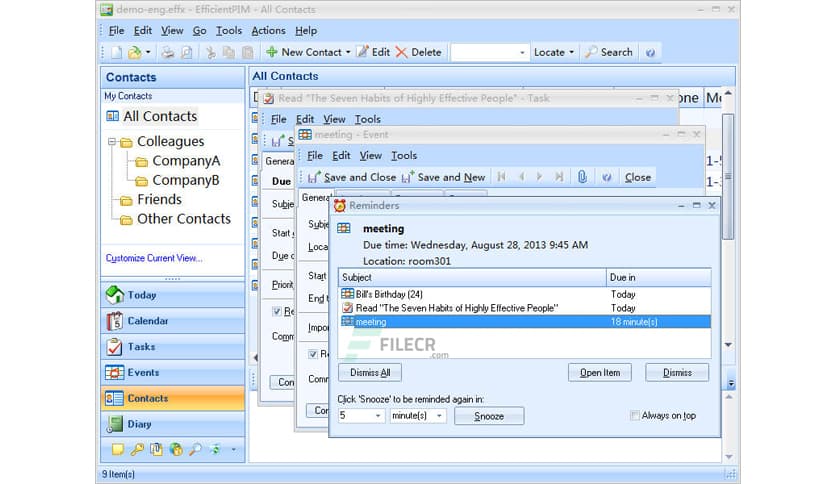Go to first record in Event window

click(x=501, y=177)
